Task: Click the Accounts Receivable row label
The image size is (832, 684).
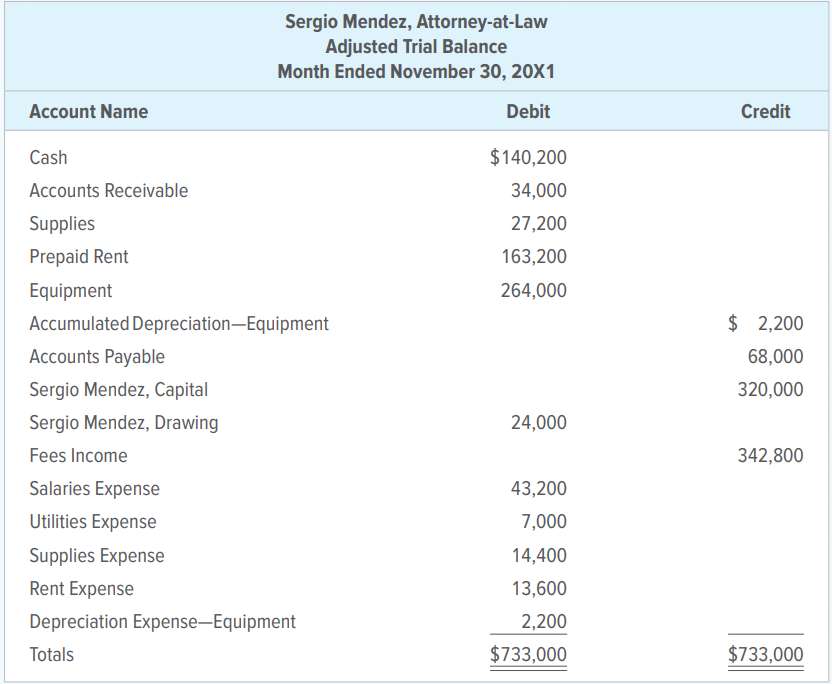Action: click(109, 191)
